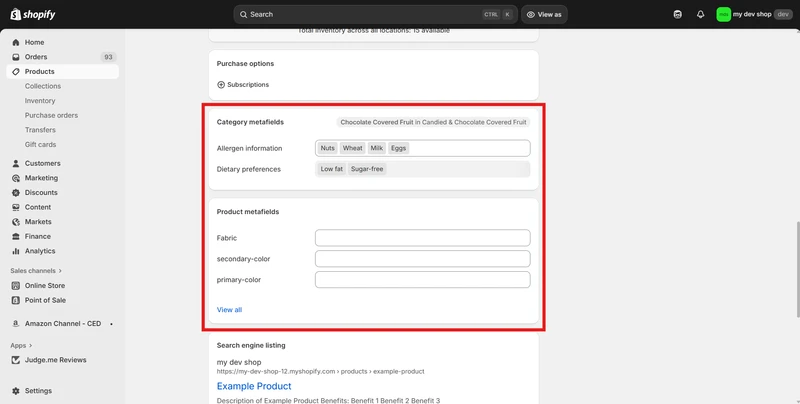800x404 pixels.
Task: Click the Fabric metafield input
Action: (x=422, y=238)
